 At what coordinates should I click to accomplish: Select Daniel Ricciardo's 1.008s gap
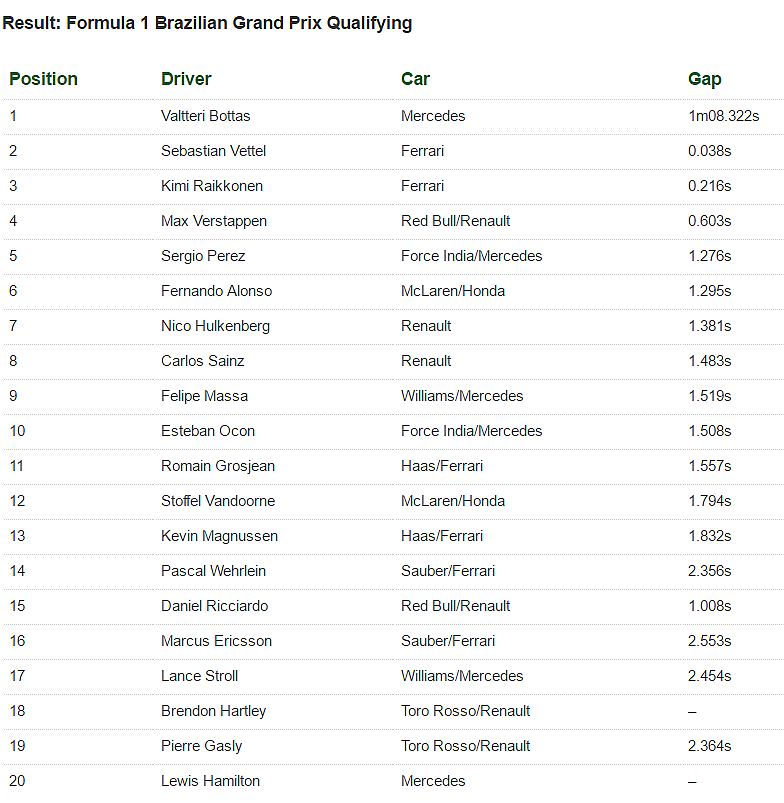(709, 606)
